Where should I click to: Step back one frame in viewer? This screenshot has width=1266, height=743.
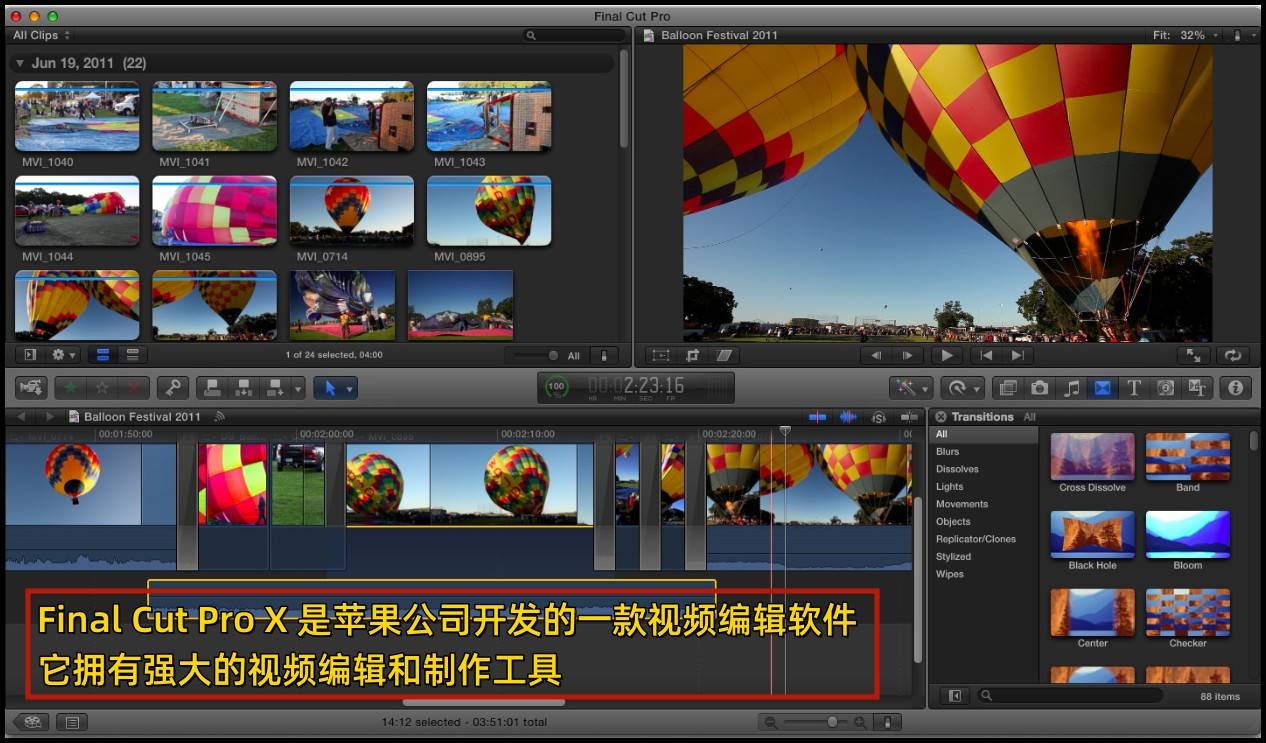pyautogui.click(x=876, y=355)
